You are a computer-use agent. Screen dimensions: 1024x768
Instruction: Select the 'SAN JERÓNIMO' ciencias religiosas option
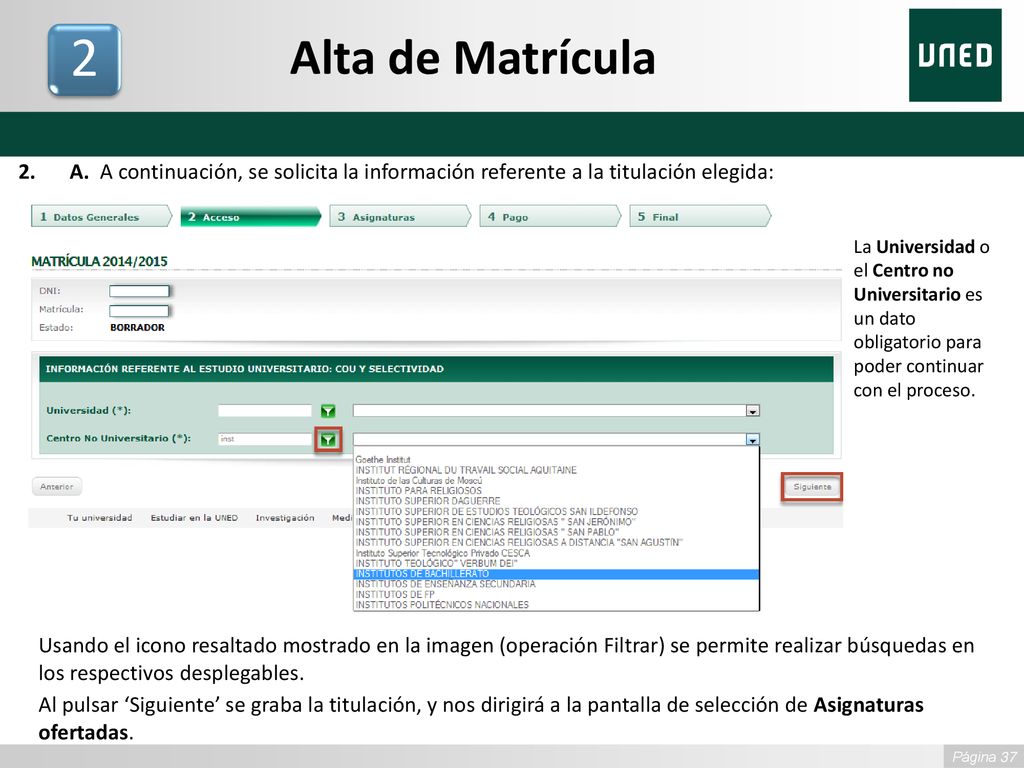point(556,522)
